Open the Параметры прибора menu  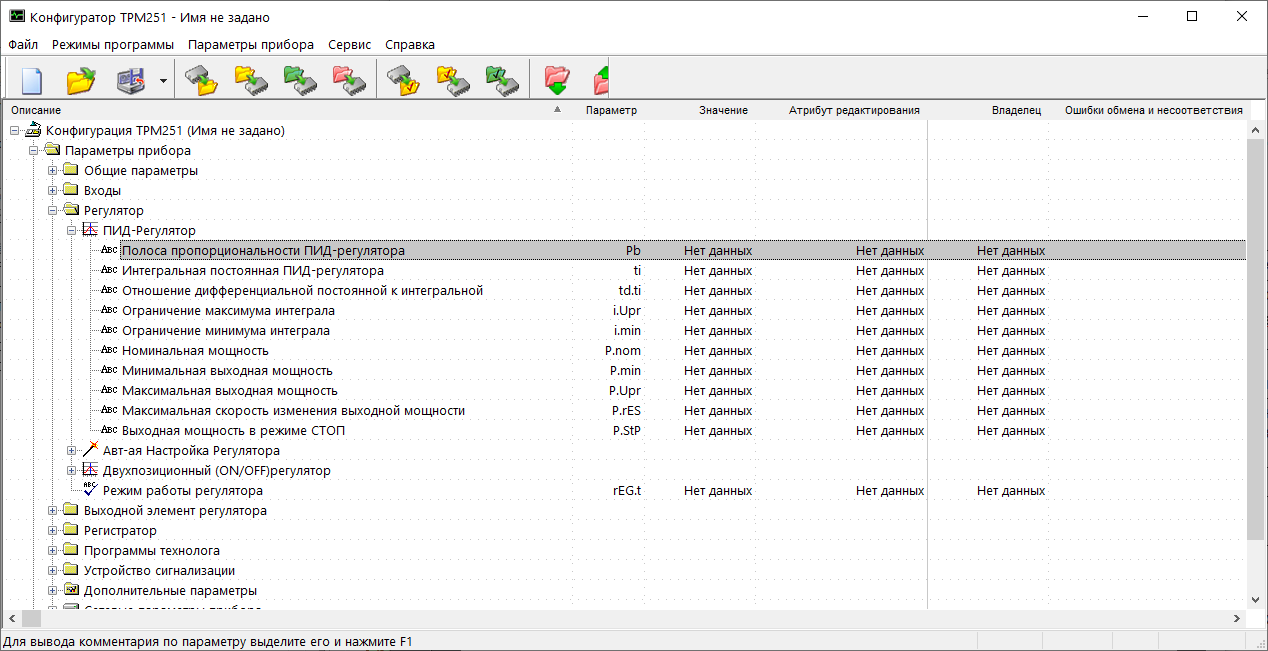point(251,45)
